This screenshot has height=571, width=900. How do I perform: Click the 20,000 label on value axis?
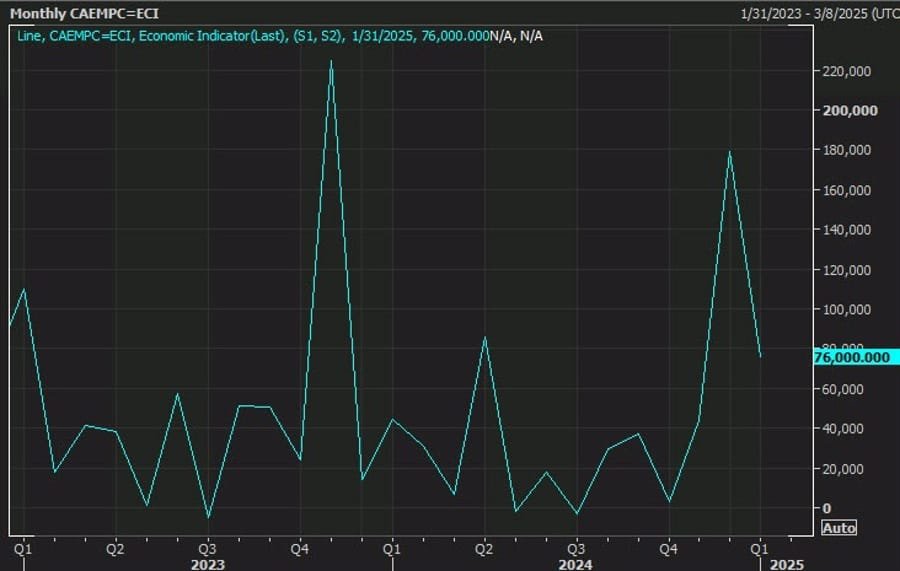point(846,468)
